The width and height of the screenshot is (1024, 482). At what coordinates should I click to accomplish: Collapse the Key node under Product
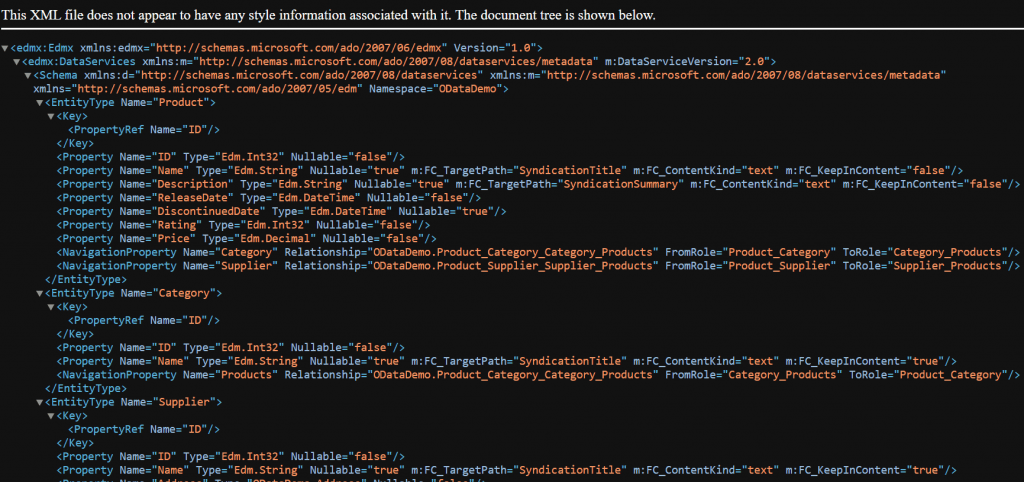pyautogui.click(x=51, y=116)
